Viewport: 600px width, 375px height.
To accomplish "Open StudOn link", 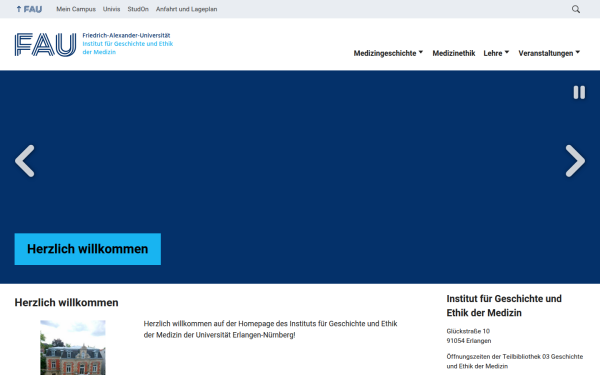I will coord(138,9).
